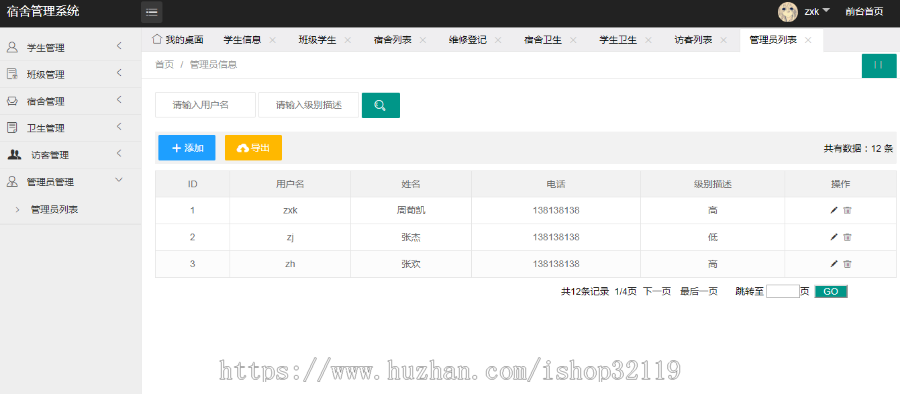Expand the 学生管理 menu chevron

(119, 46)
